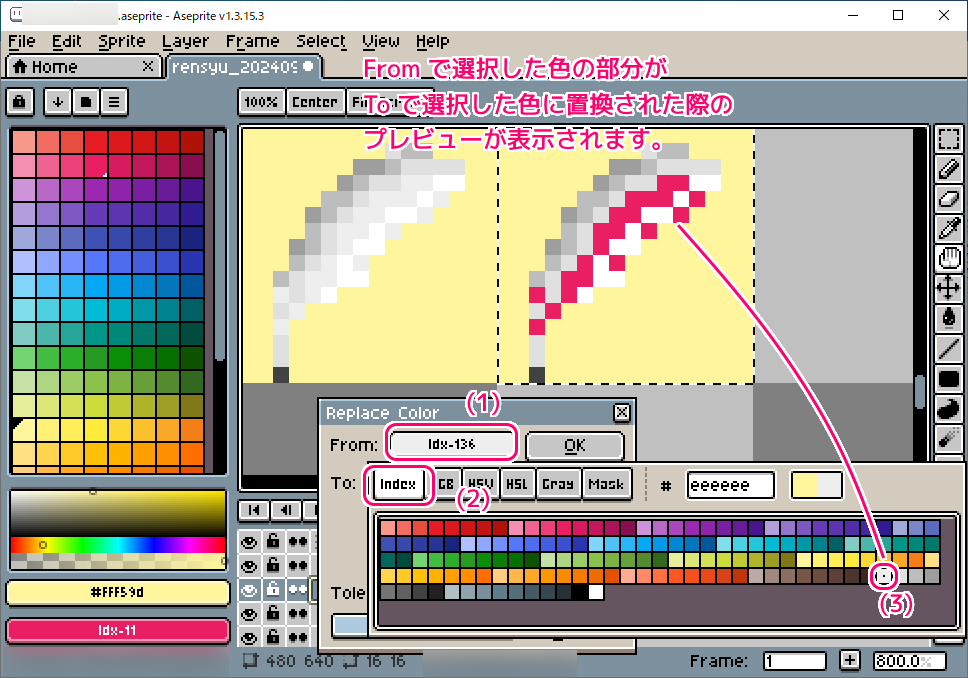The image size is (968, 678).
Task: Select the Pencil tool
Action: pos(948,169)
